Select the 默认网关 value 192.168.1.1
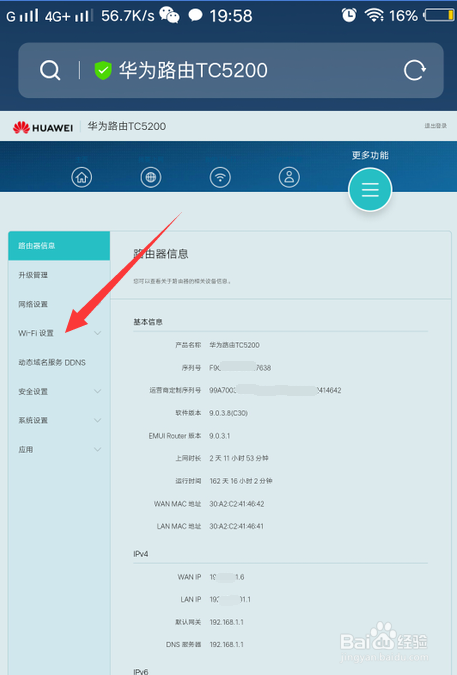457x675 pixels. [226, 622]
